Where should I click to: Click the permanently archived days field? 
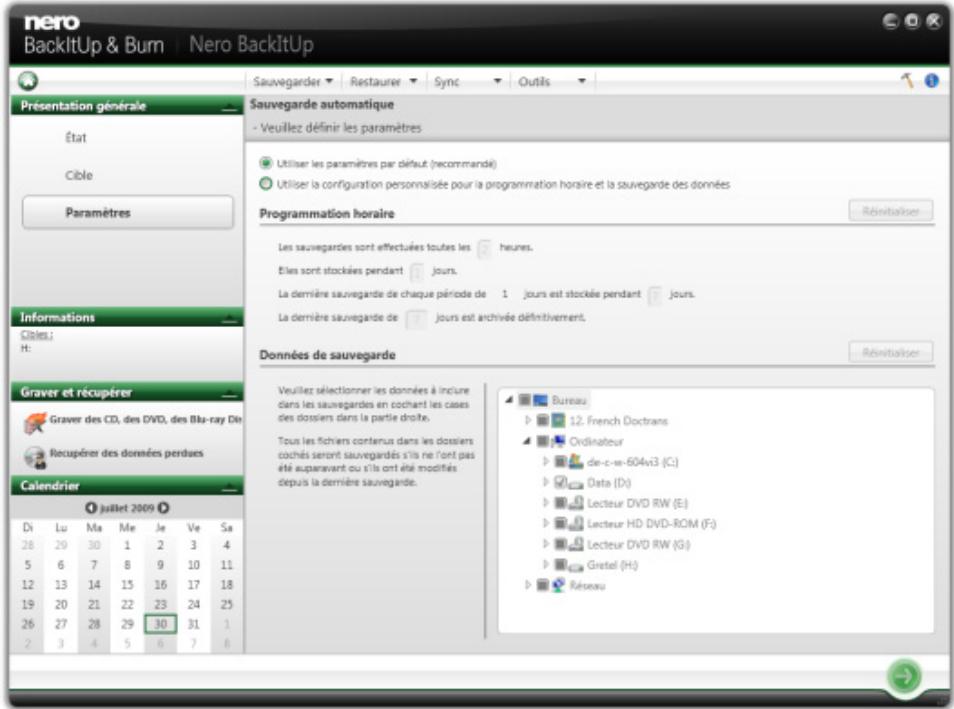(x=416, y=318)
